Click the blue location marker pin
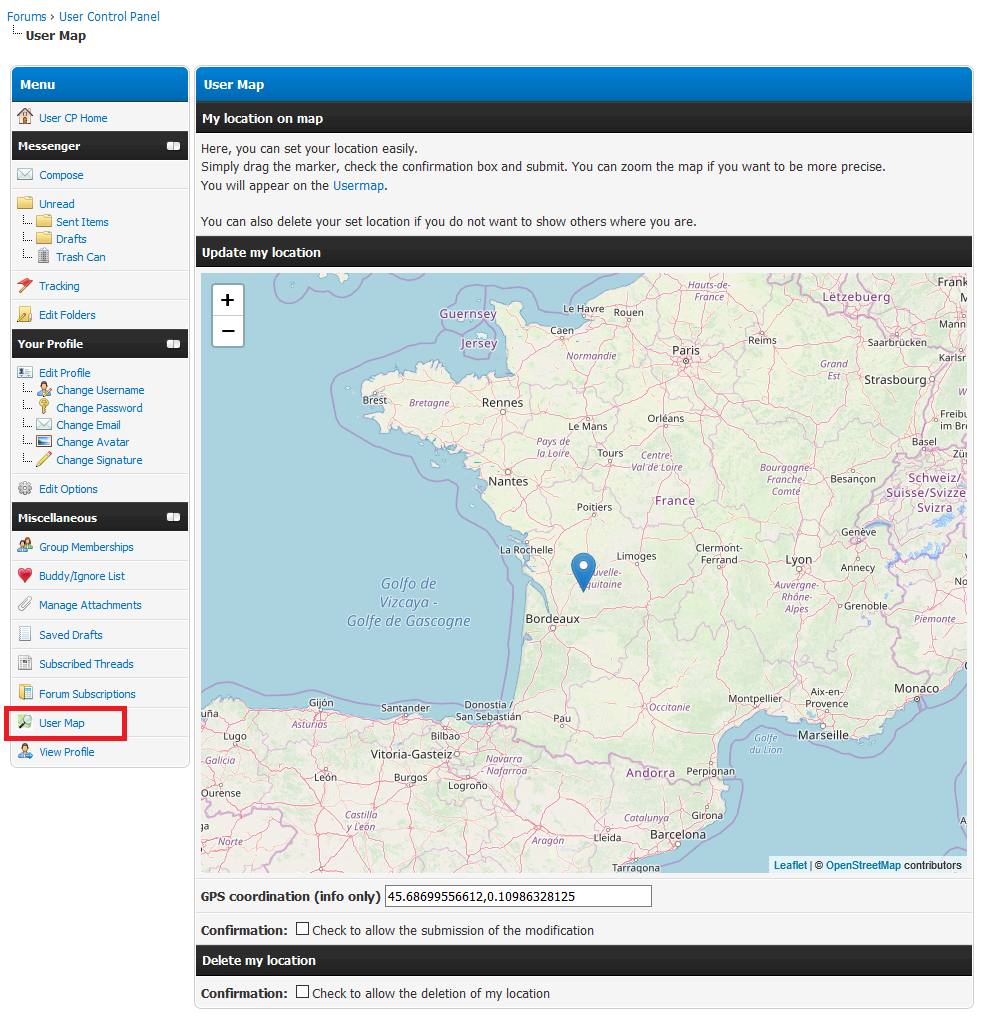 pos(582,570)
